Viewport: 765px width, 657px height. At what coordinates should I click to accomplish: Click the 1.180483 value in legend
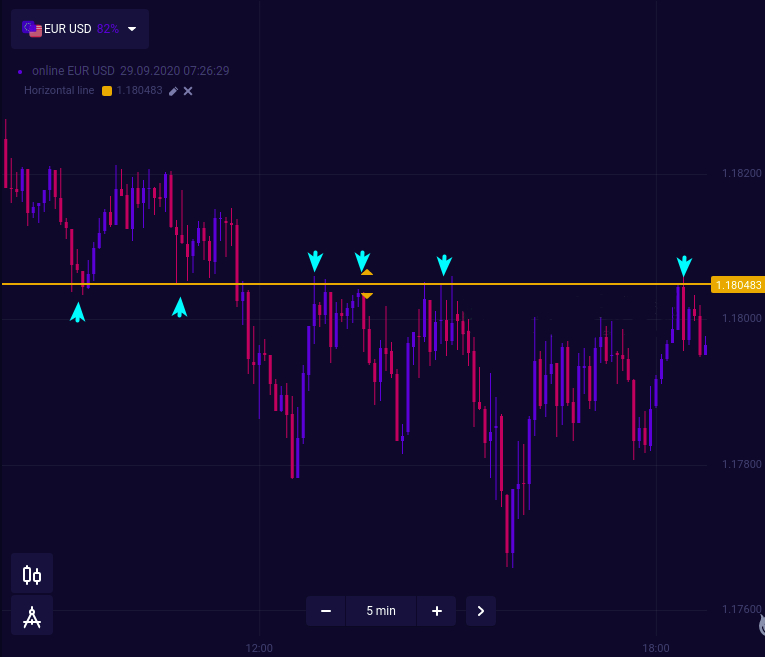(140, 90)
